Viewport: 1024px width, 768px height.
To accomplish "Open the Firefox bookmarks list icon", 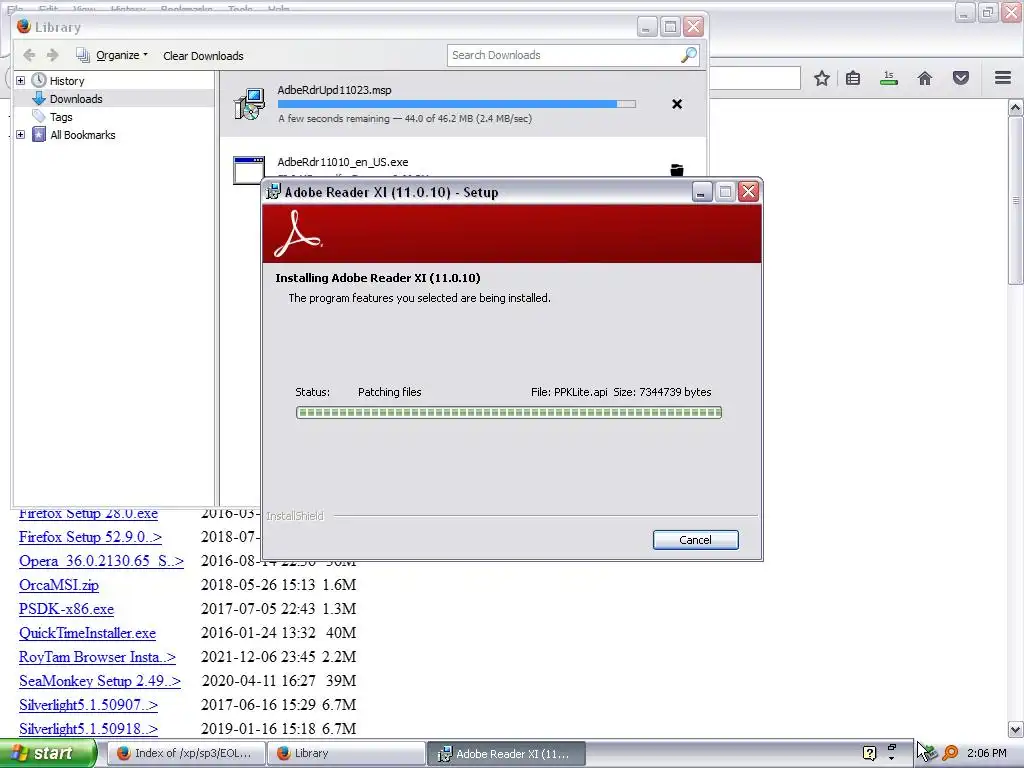I will (853, 78).
